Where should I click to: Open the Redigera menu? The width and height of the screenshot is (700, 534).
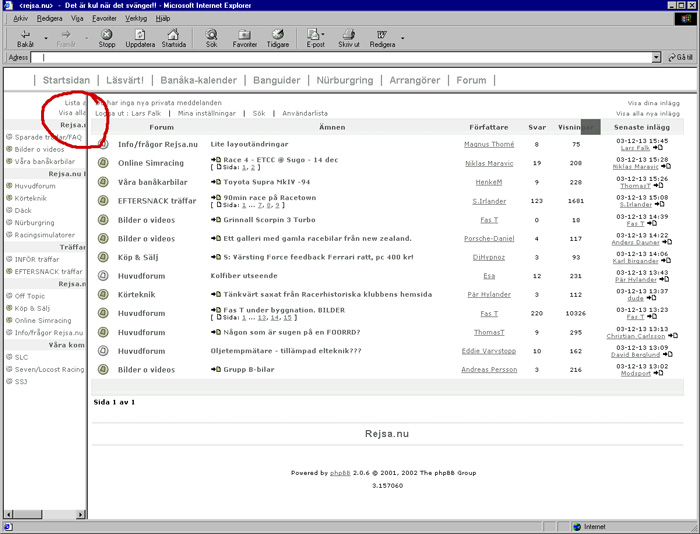(x=50, y=18)
